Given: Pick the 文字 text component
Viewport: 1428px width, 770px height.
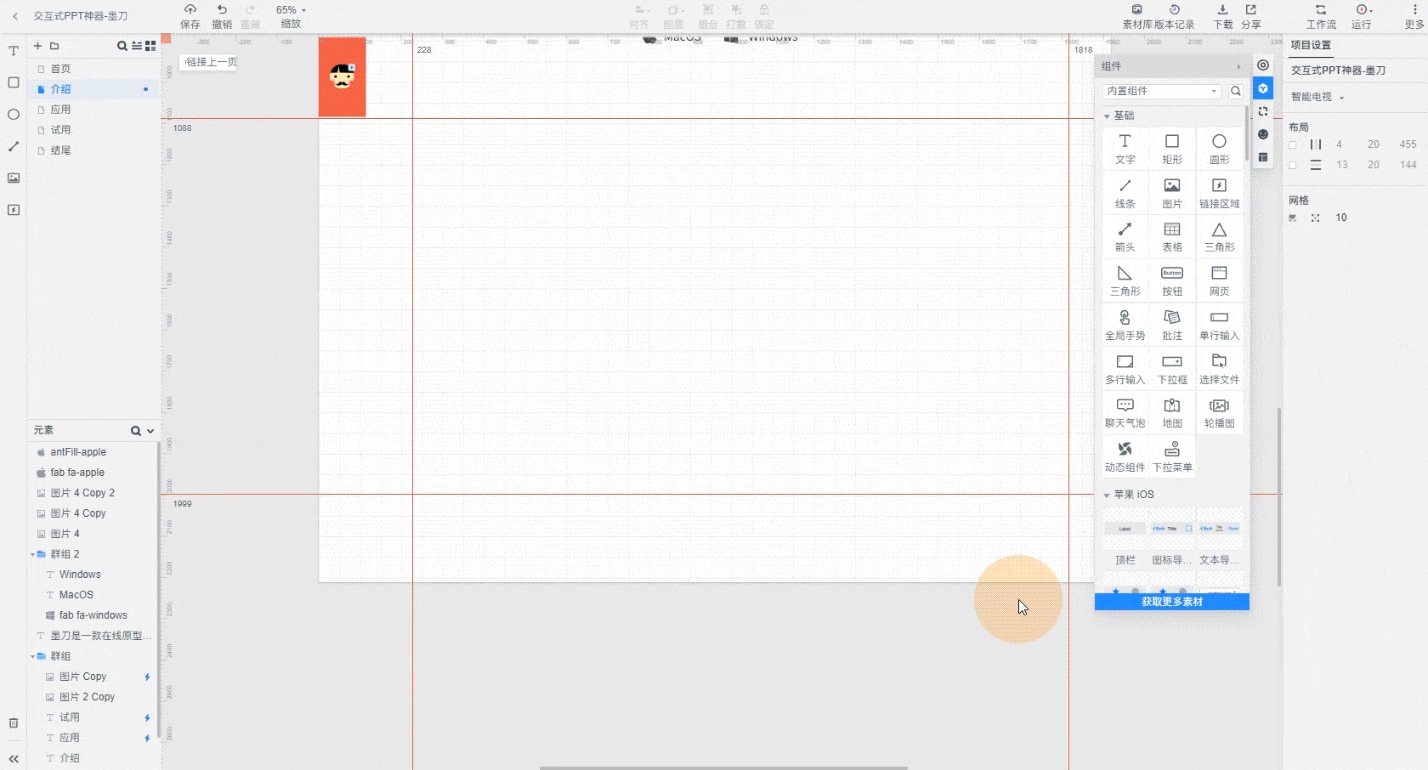Looking at the screenshot, I should point(1125,149).
